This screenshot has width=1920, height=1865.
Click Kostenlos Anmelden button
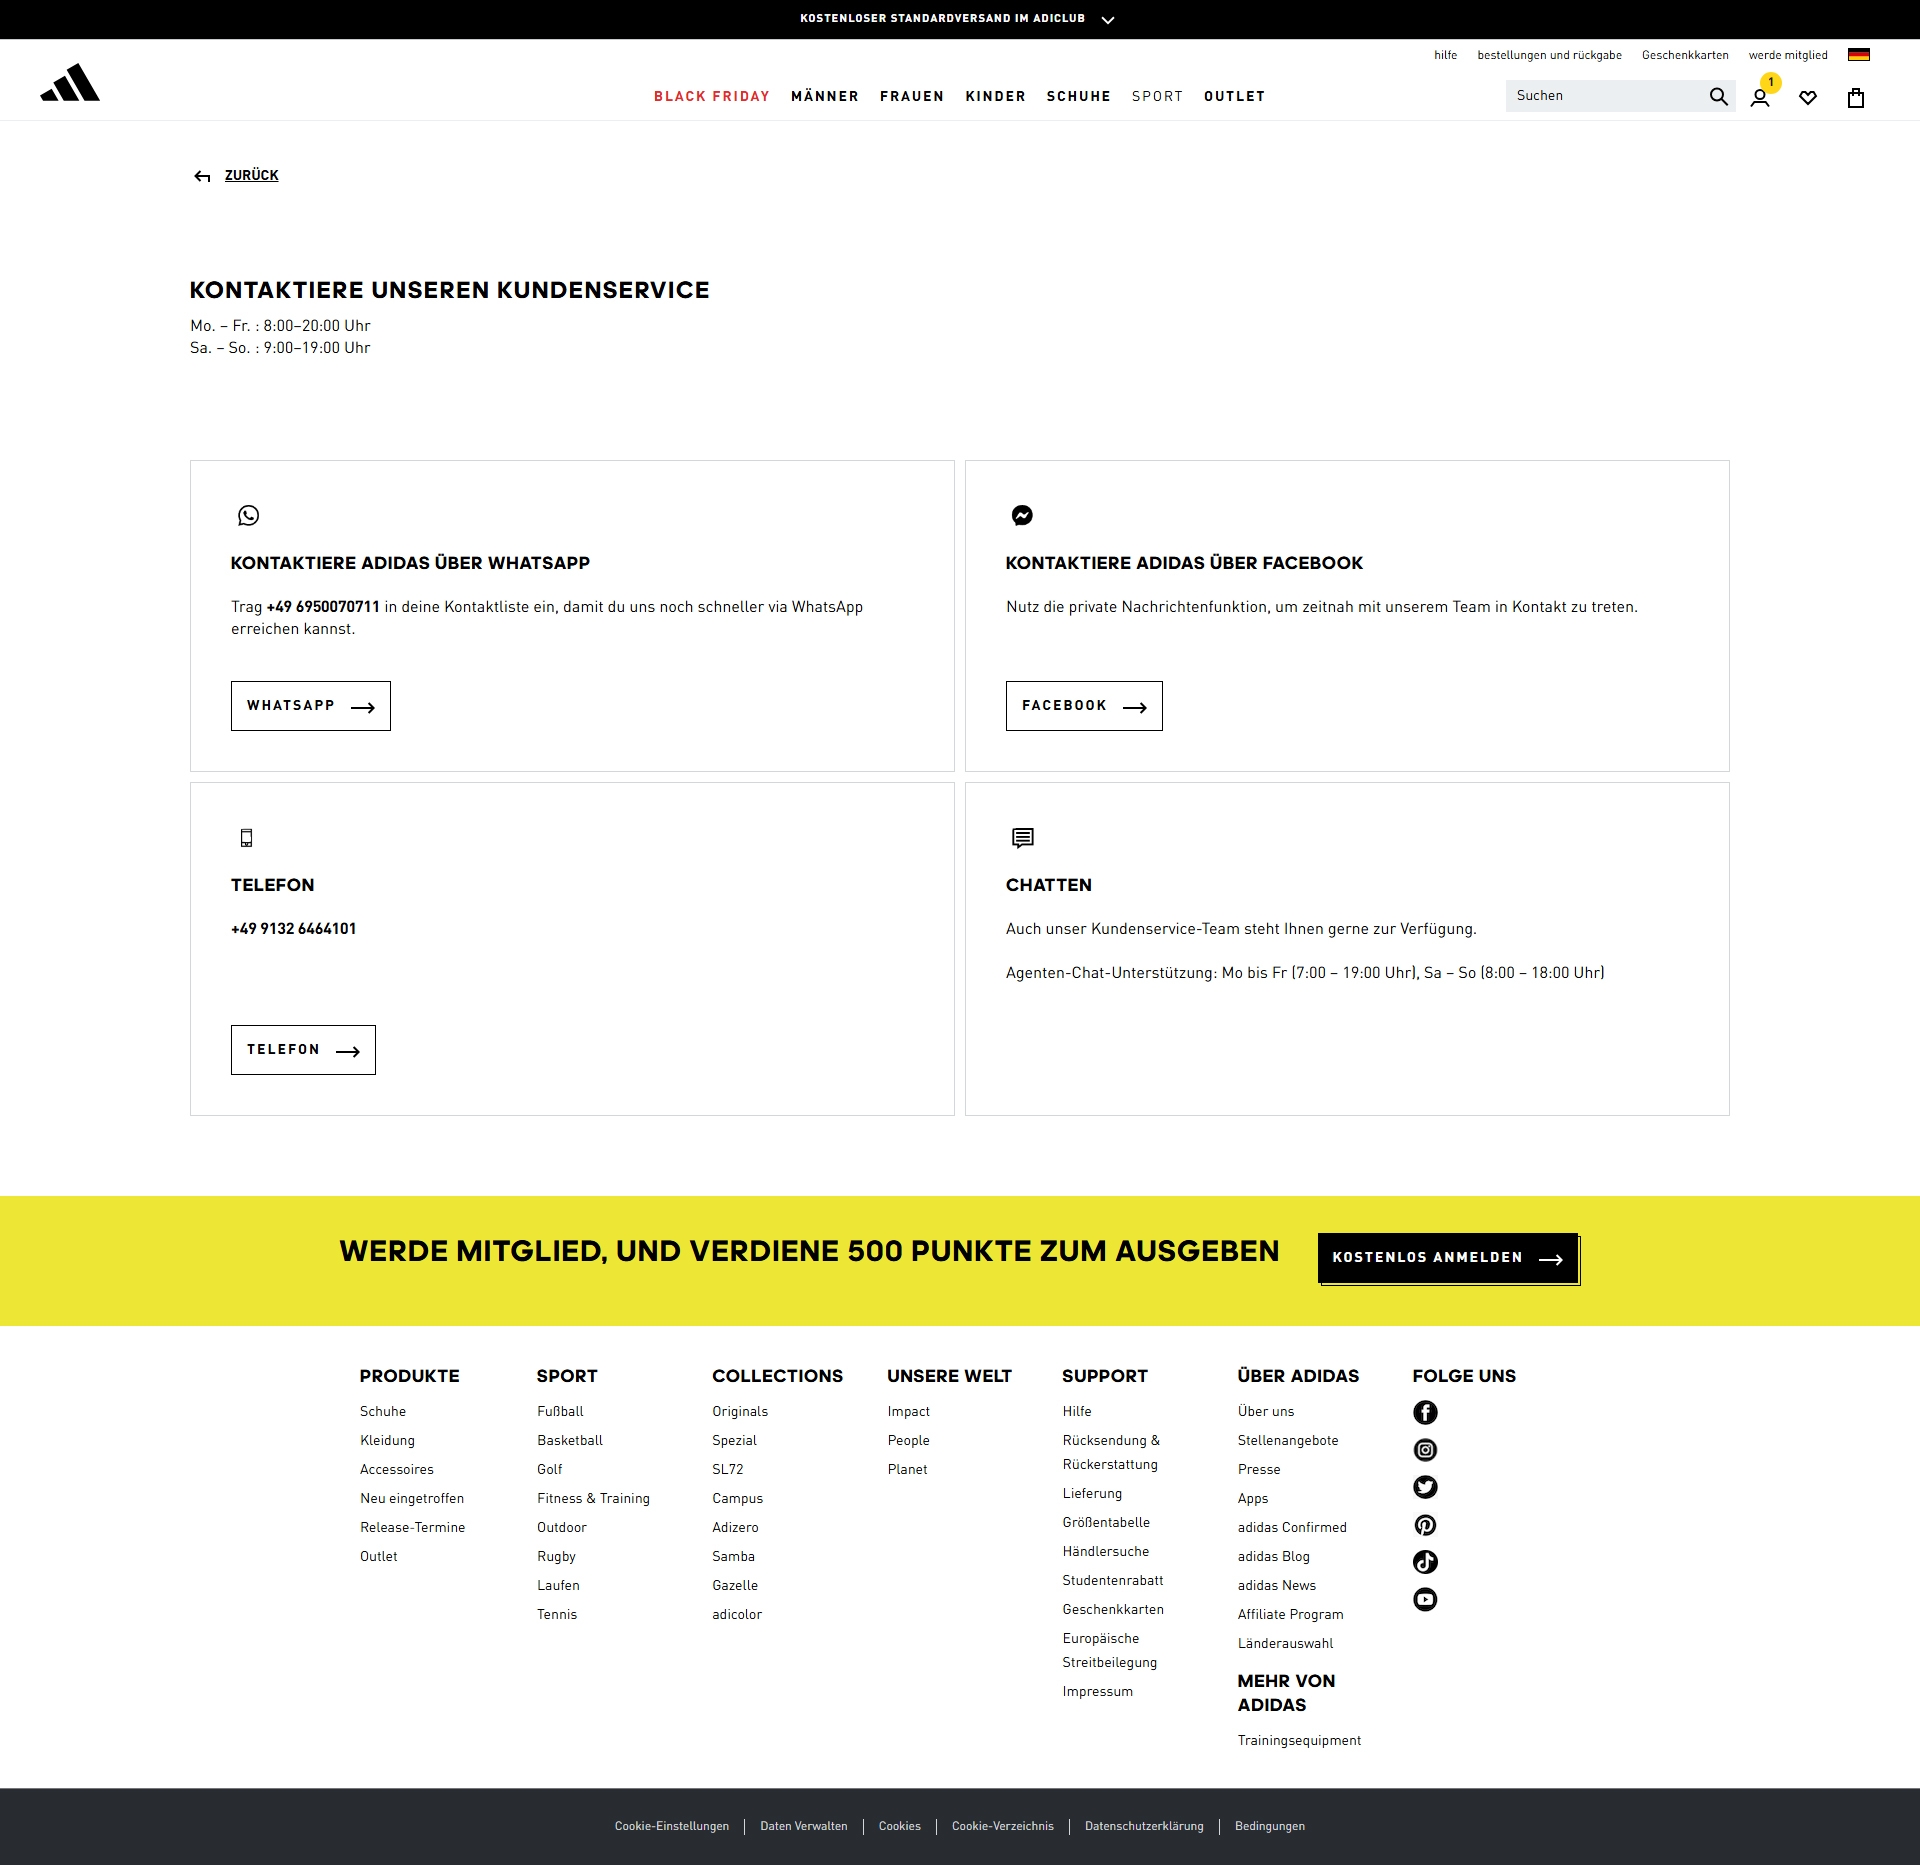click(1448, 1258)
